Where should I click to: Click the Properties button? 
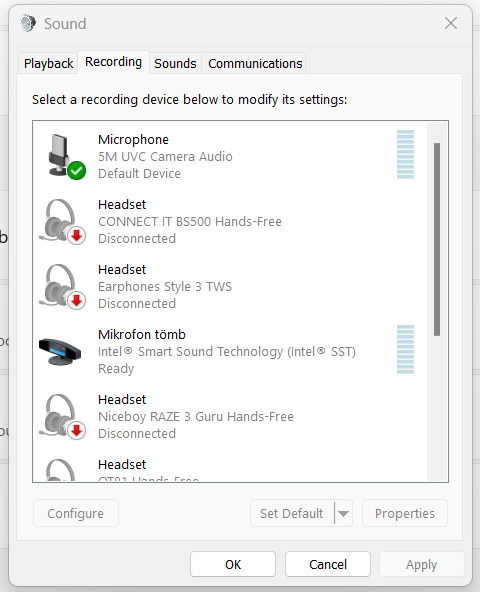click(405, 513)
